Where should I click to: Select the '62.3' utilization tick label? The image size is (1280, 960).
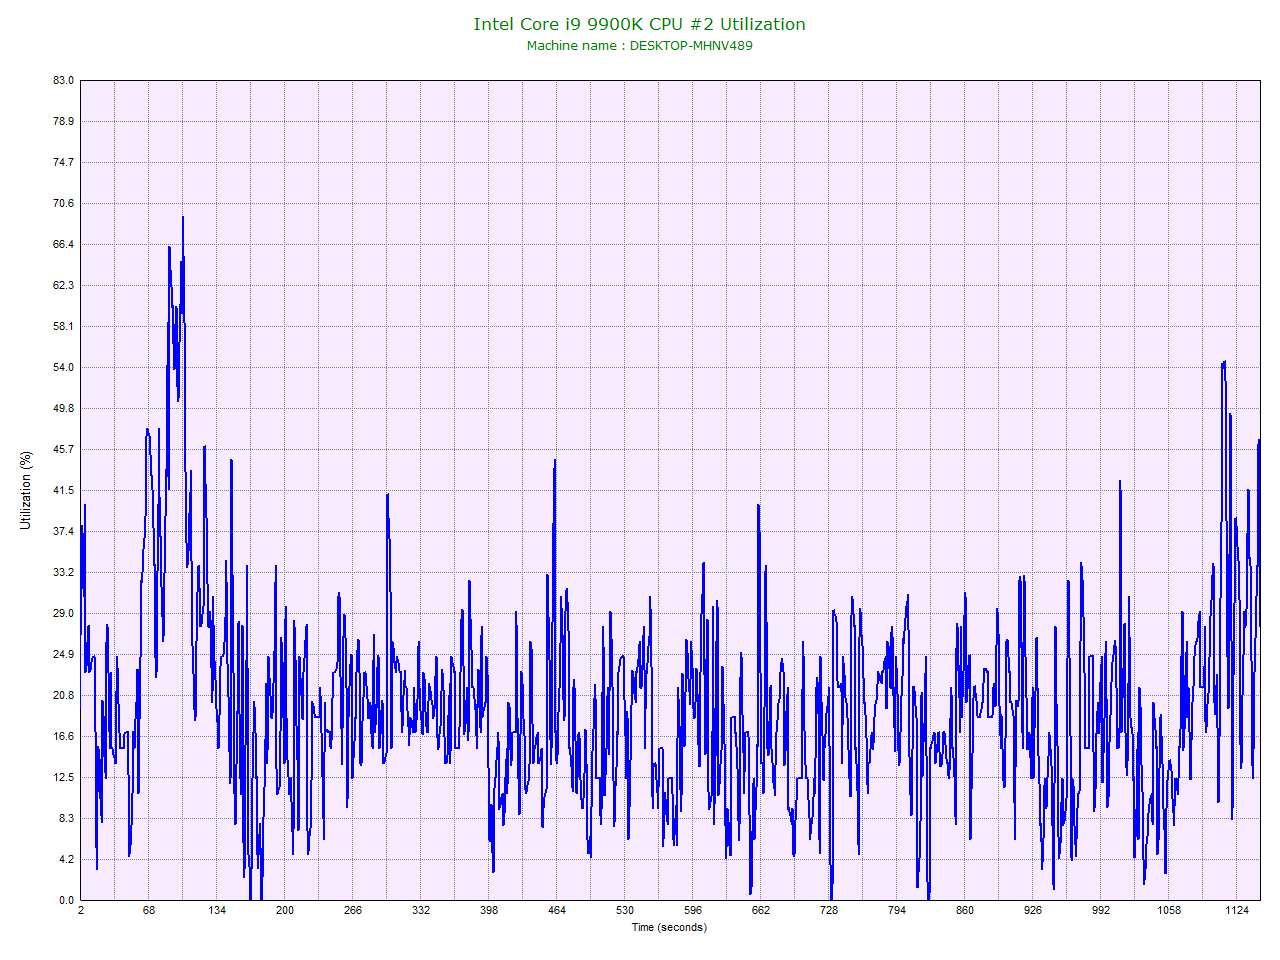pyautogui.click(x=64, y=286)
